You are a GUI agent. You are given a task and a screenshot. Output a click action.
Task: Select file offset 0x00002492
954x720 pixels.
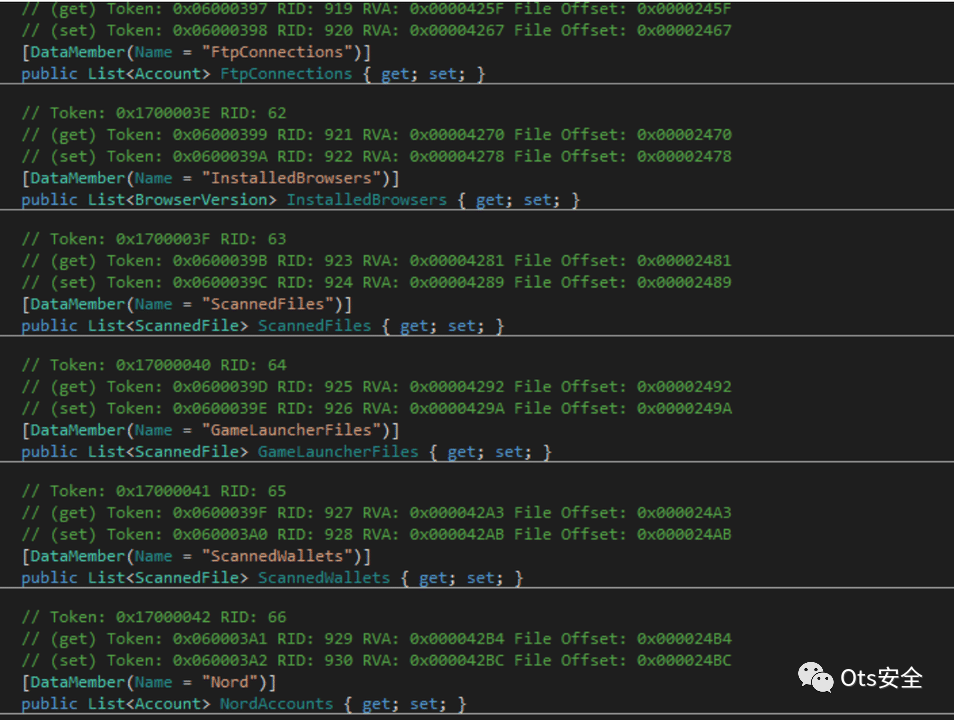684,386
